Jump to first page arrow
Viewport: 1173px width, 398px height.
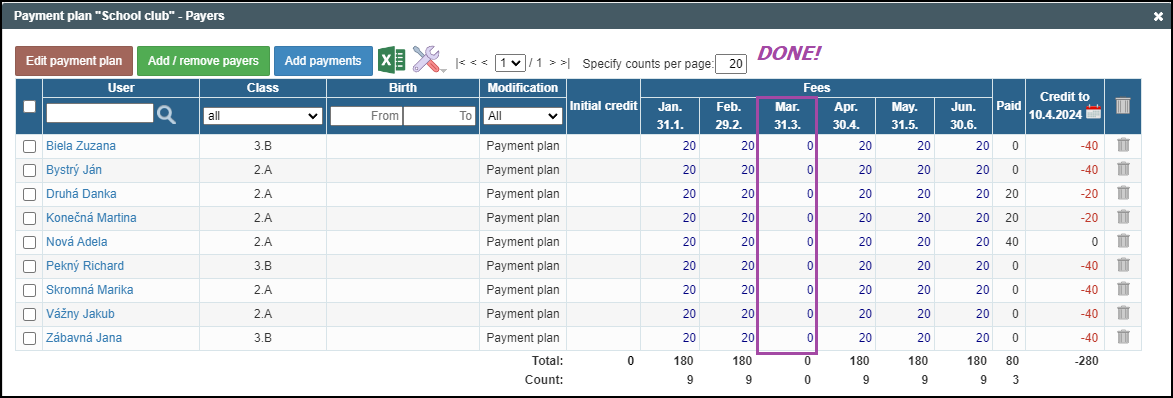pos(460,63)
